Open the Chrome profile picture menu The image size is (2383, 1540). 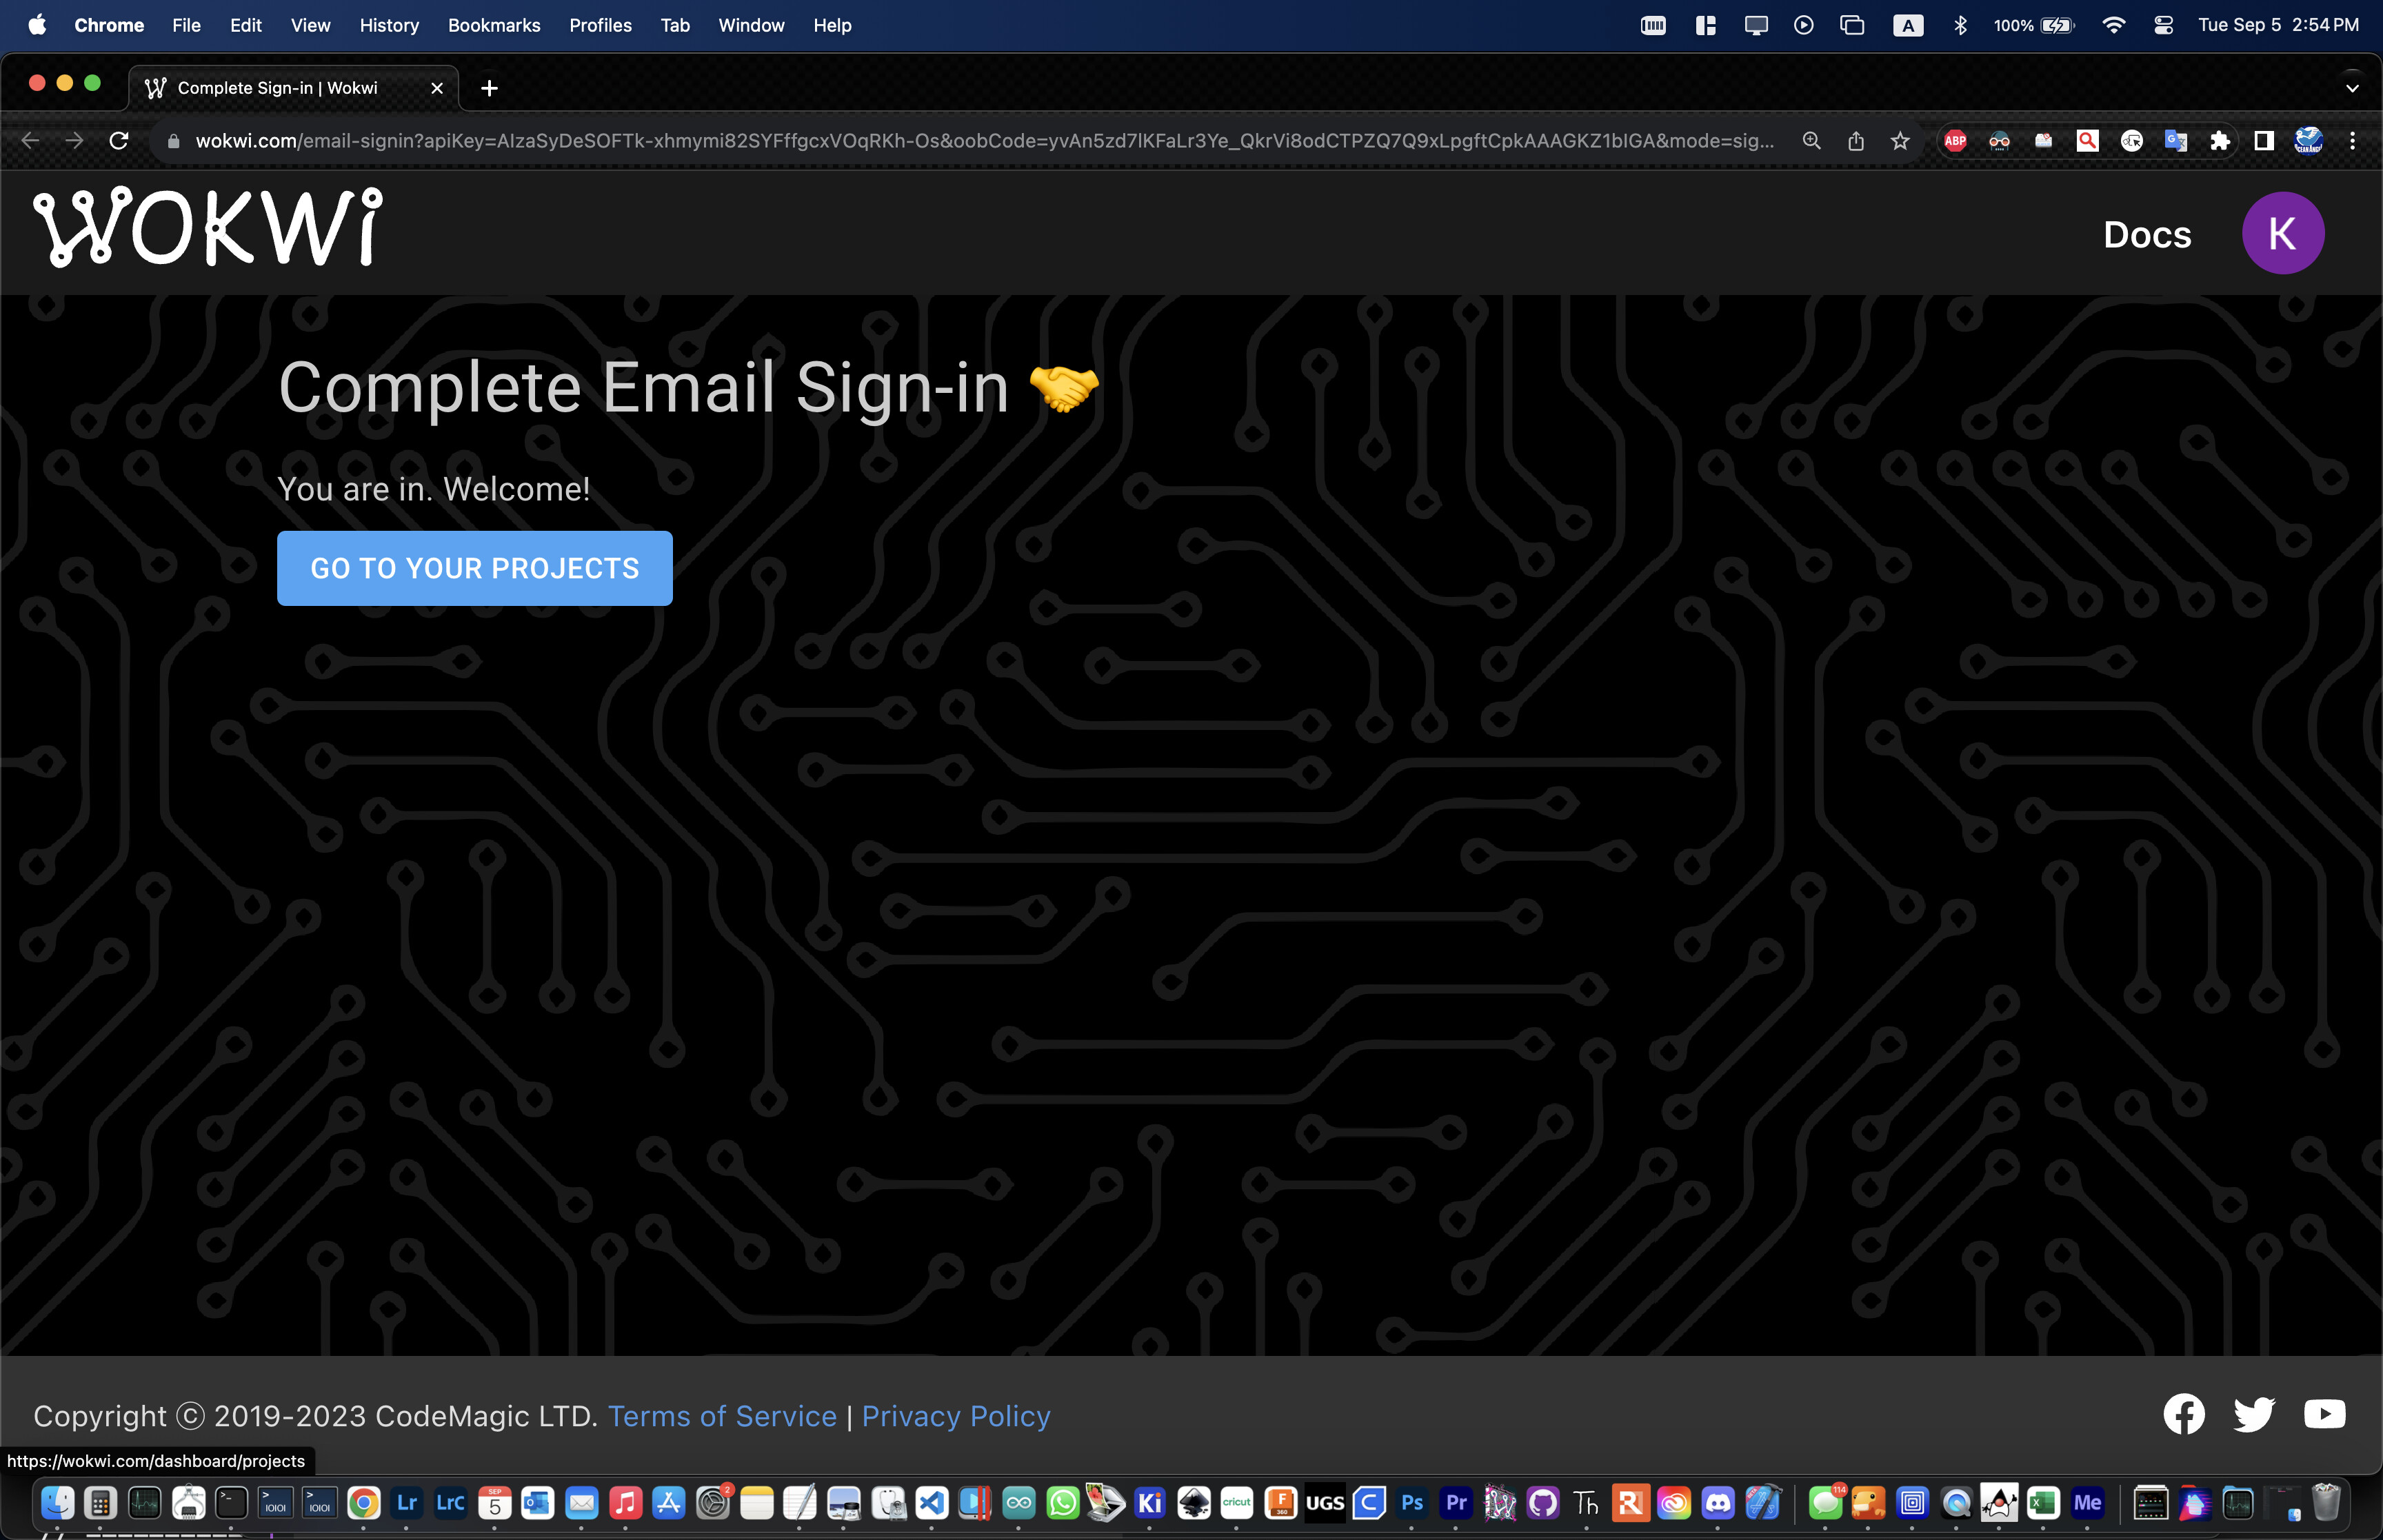(x=2308, y=141)
